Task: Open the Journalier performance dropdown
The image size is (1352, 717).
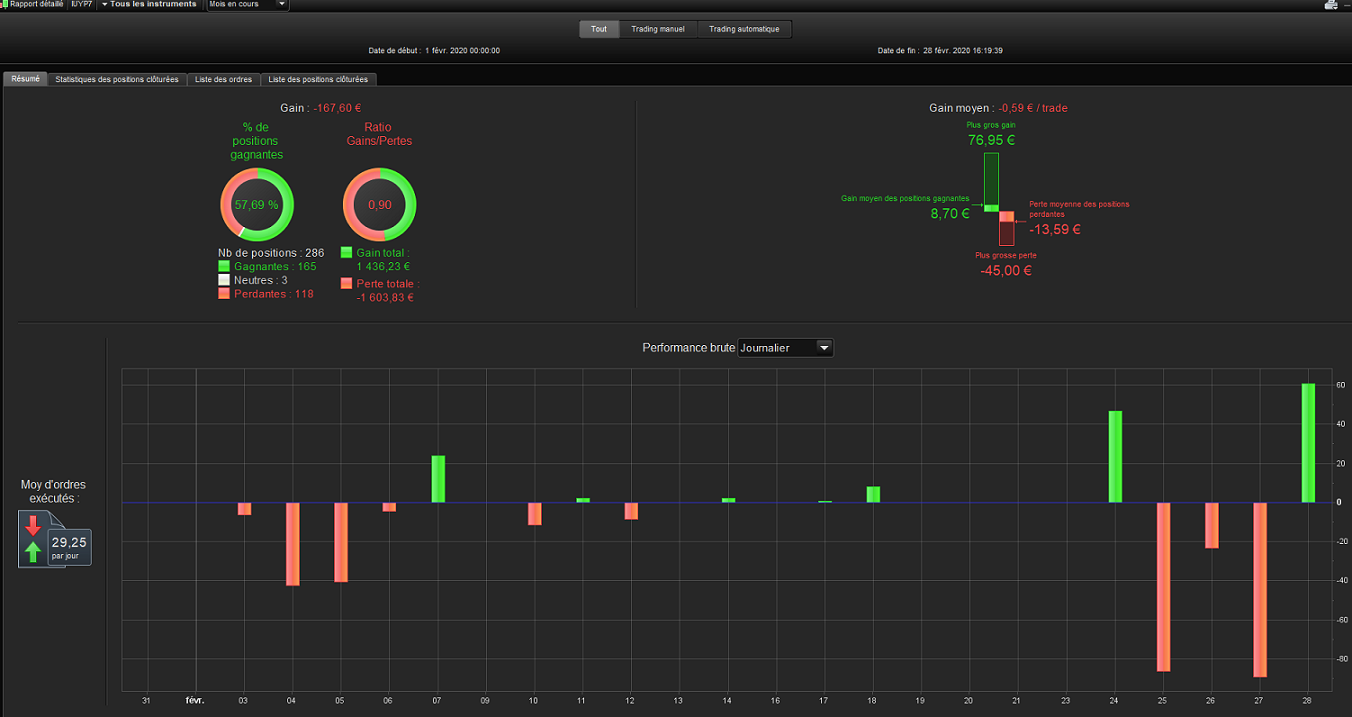Action: (x=785, y=348)
